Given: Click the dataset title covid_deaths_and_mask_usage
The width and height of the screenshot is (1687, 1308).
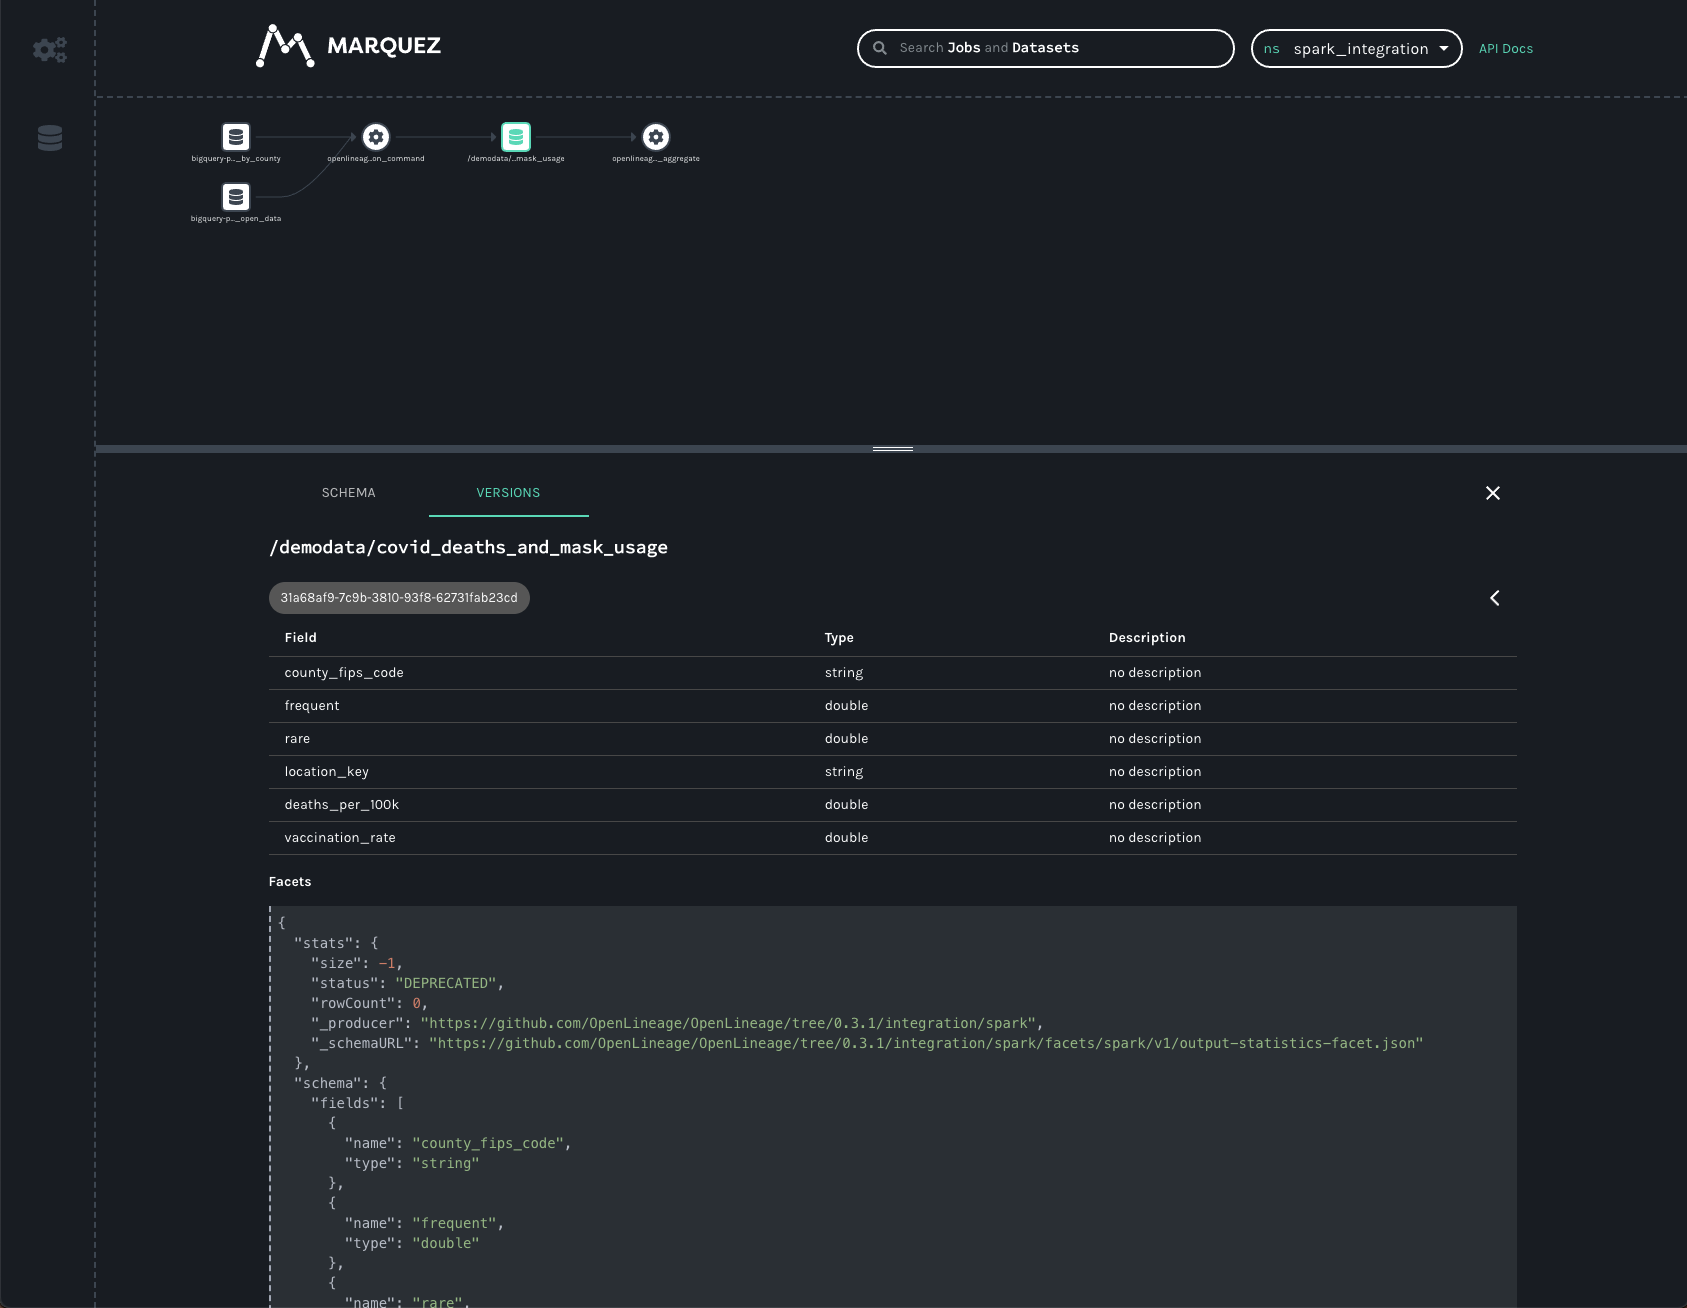Looking at the screenshot, I should [468, 547].
